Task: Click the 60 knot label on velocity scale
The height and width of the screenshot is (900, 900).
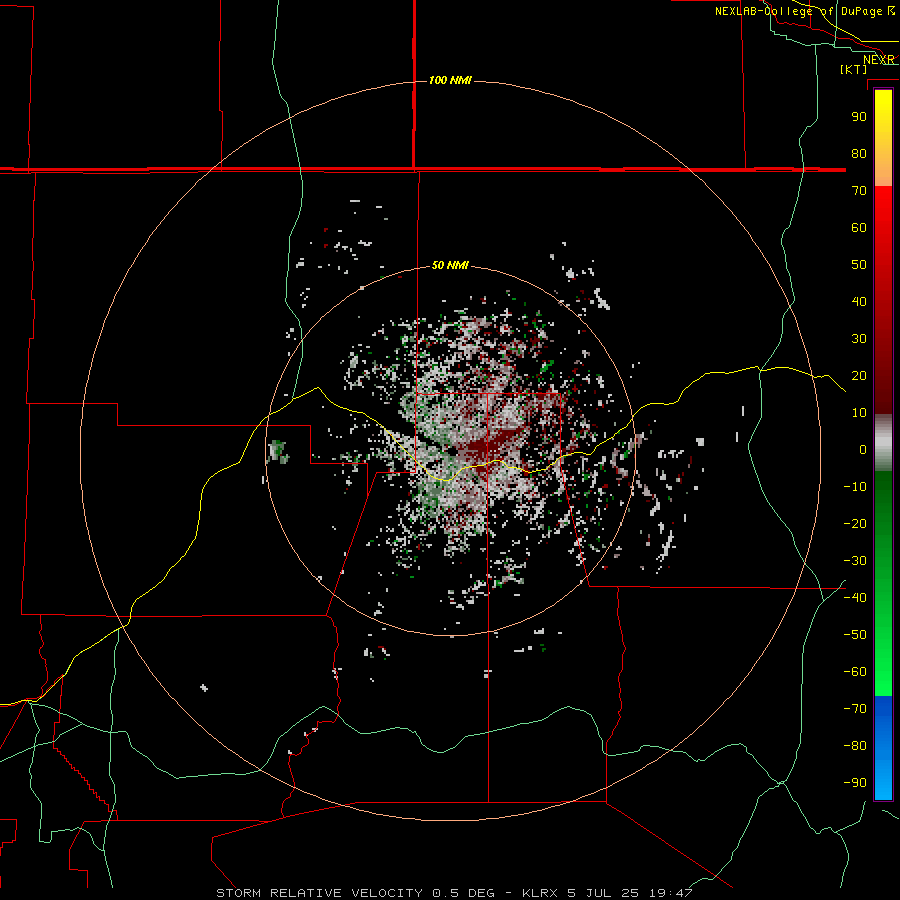Action: click(859, 227)
